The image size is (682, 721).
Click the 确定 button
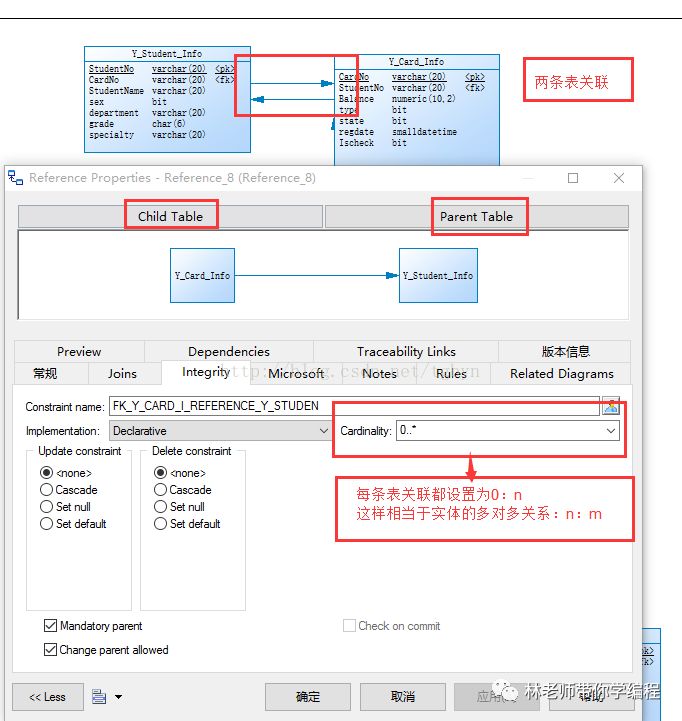click(308, 697)
